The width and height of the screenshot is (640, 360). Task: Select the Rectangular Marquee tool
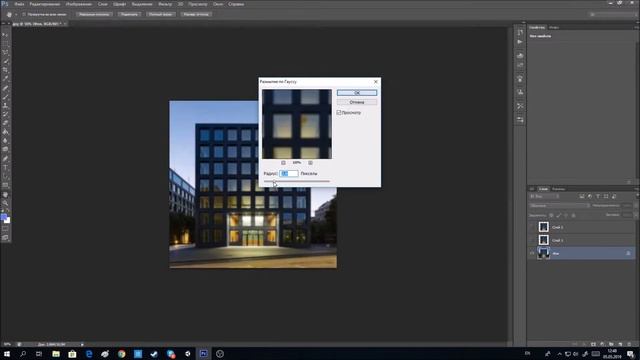tap(5, 44)
